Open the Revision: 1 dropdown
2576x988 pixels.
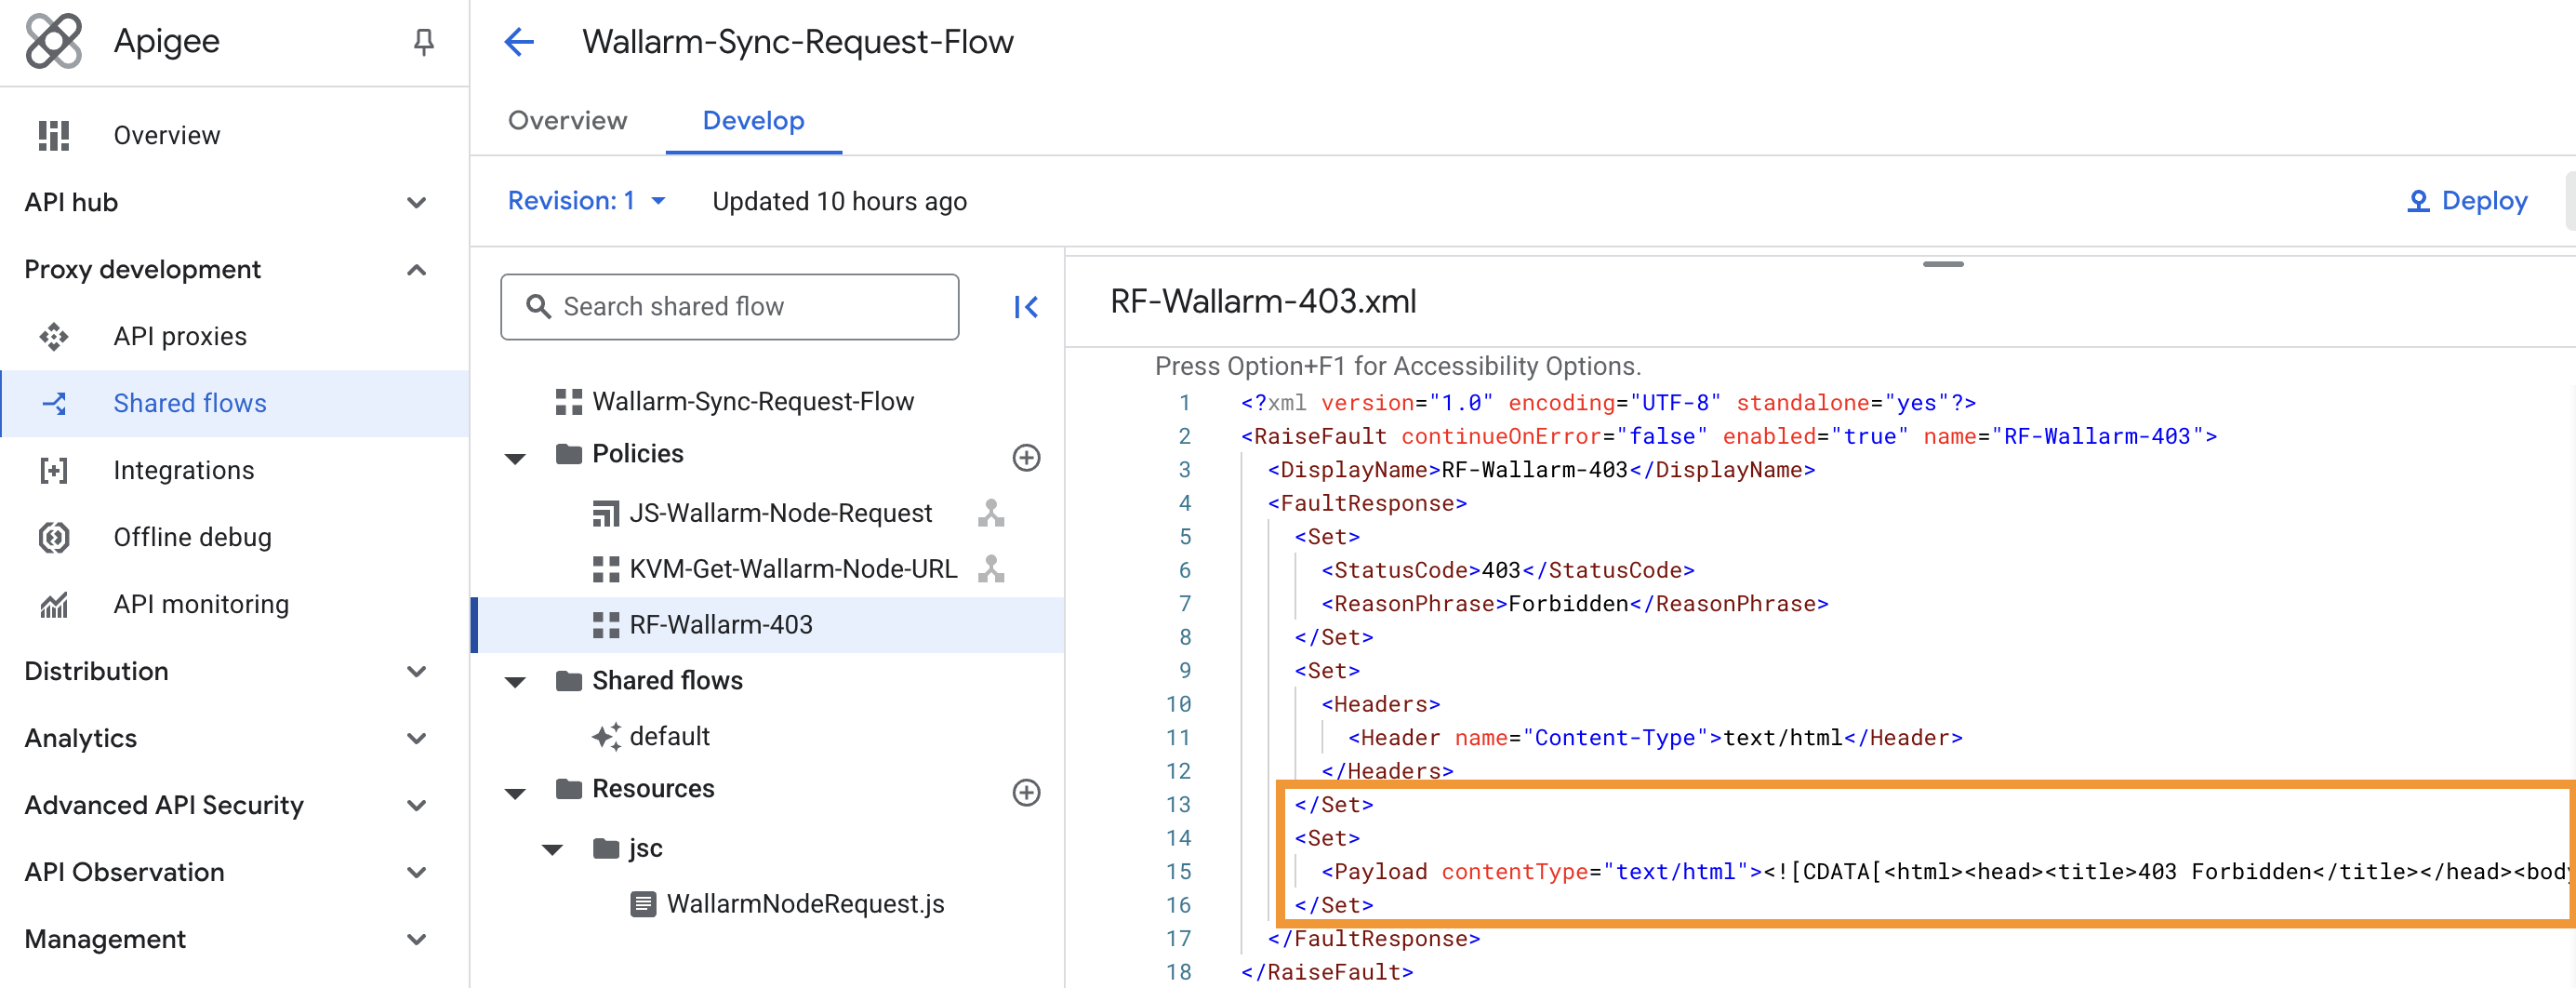(x=588, y=200)
